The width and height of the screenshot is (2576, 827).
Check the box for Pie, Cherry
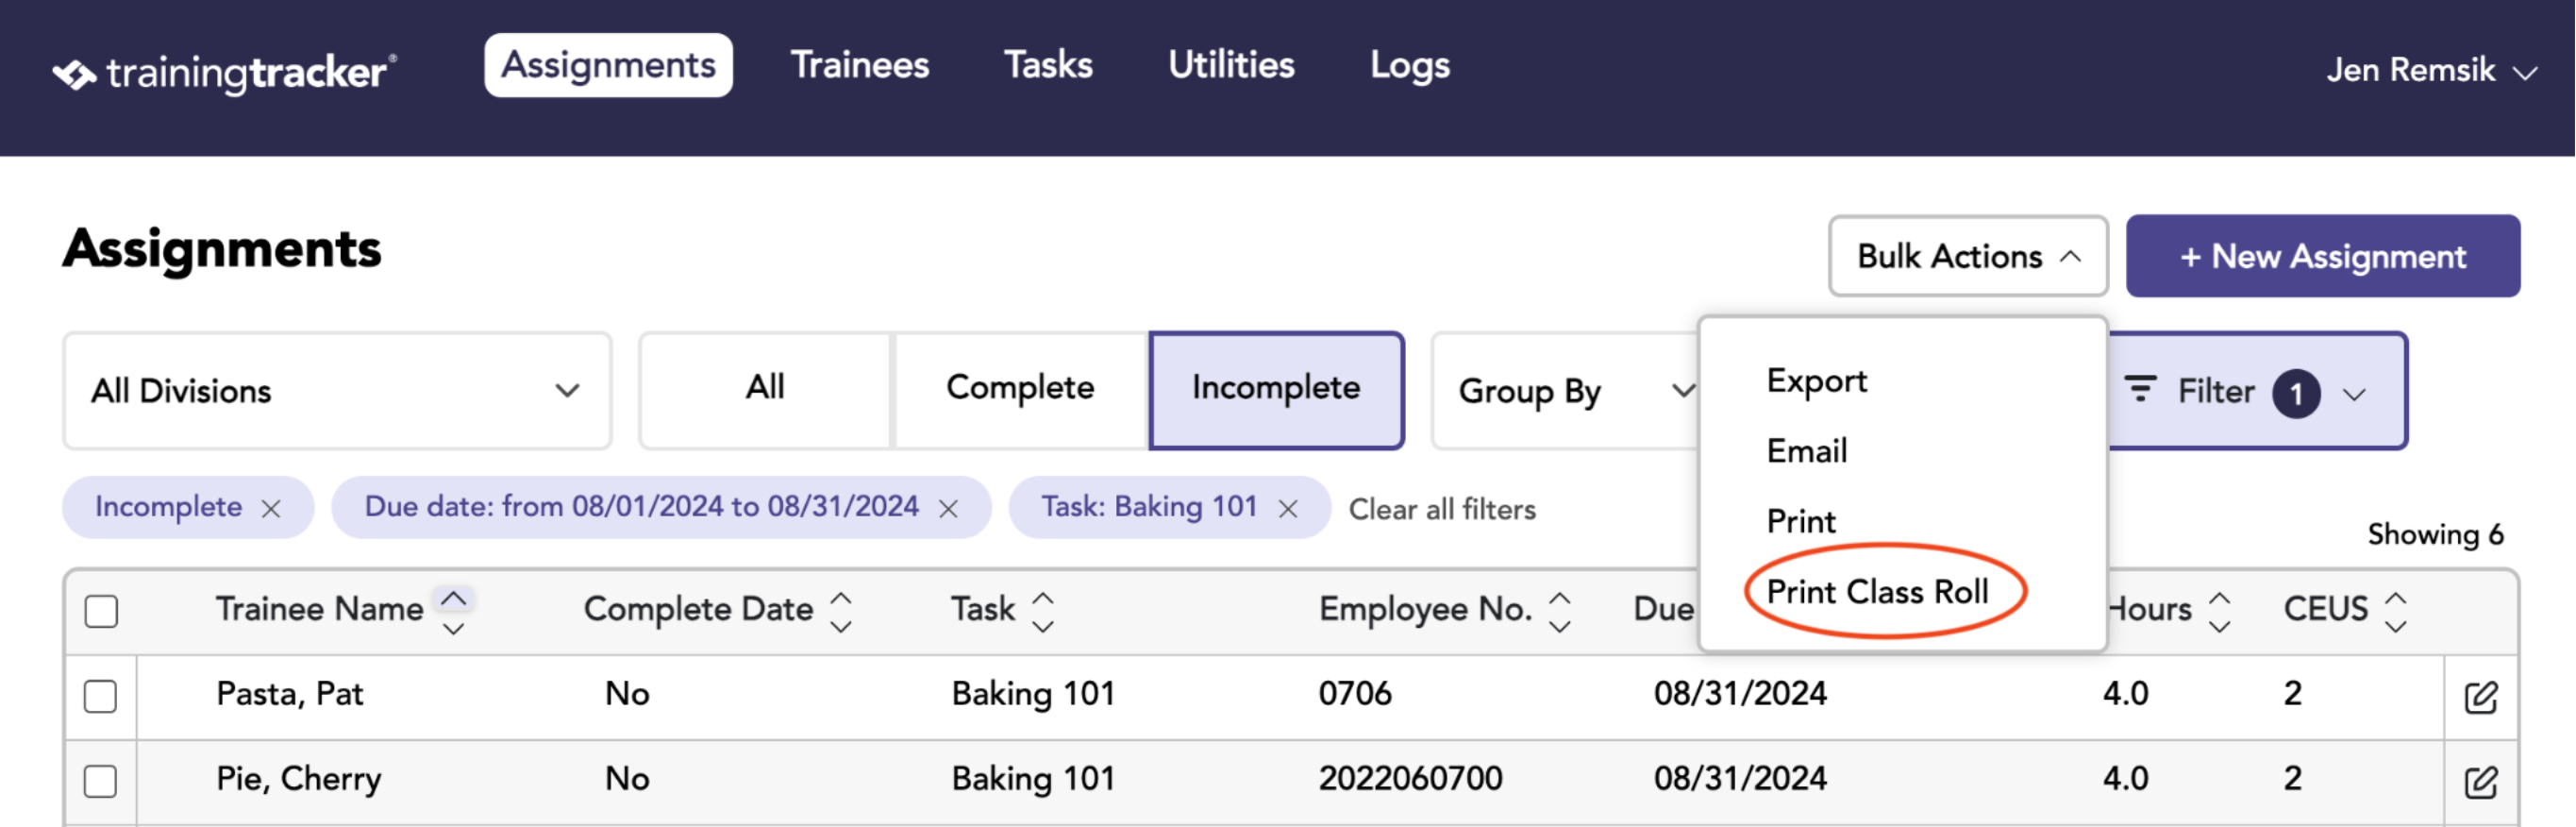tap(101, 781)
